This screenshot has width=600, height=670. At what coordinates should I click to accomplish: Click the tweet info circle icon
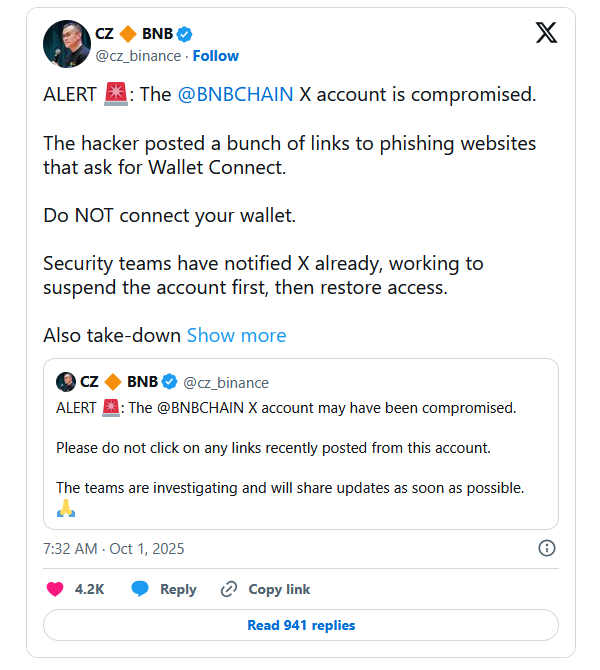(547, 548)
